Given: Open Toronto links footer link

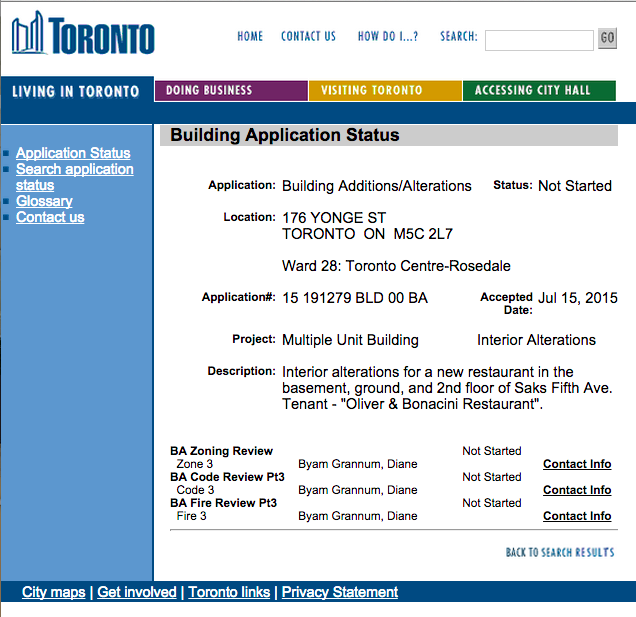Looking at the screenshot, I should (x=229, y=592).
